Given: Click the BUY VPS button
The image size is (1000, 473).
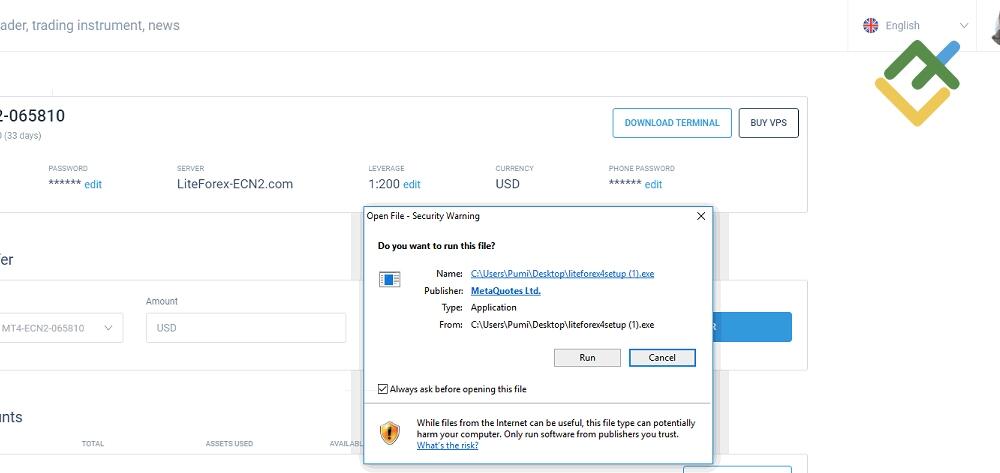Looking at the screenshot, I should tap(768, 123).
